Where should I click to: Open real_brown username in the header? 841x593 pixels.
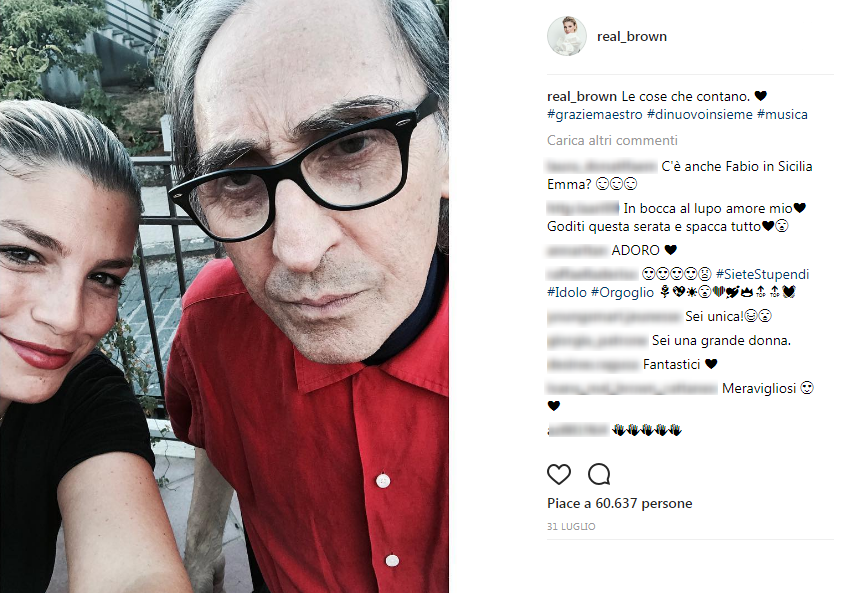point(632,36)
